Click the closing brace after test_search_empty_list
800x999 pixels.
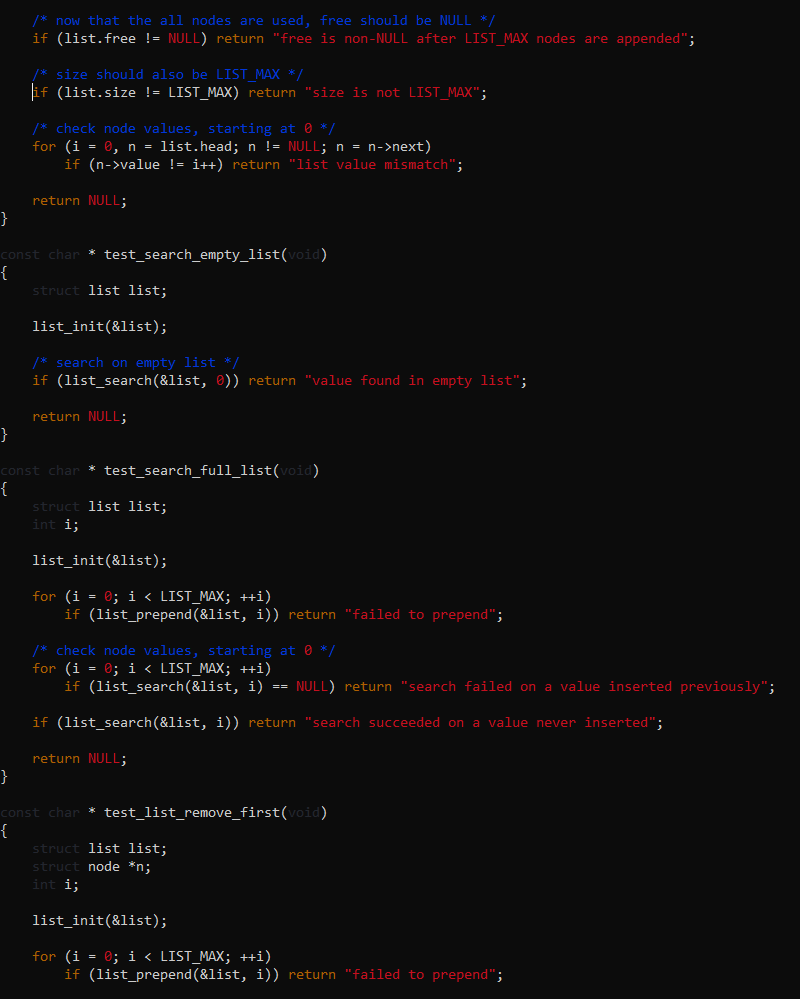pos(4,434)
